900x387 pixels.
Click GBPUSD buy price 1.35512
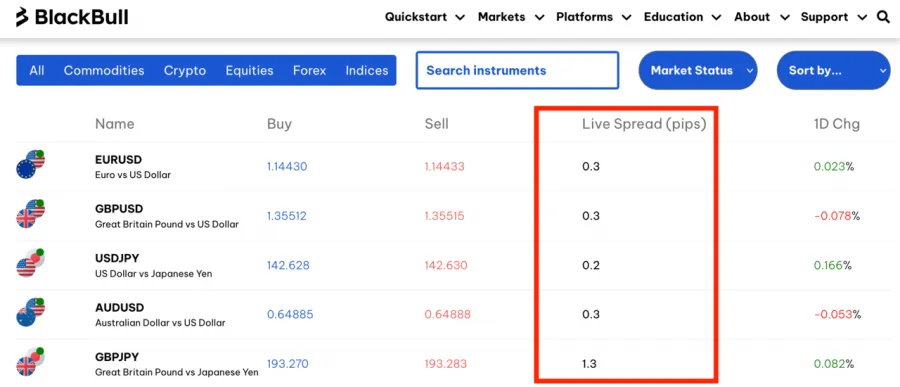pos(286,216)
